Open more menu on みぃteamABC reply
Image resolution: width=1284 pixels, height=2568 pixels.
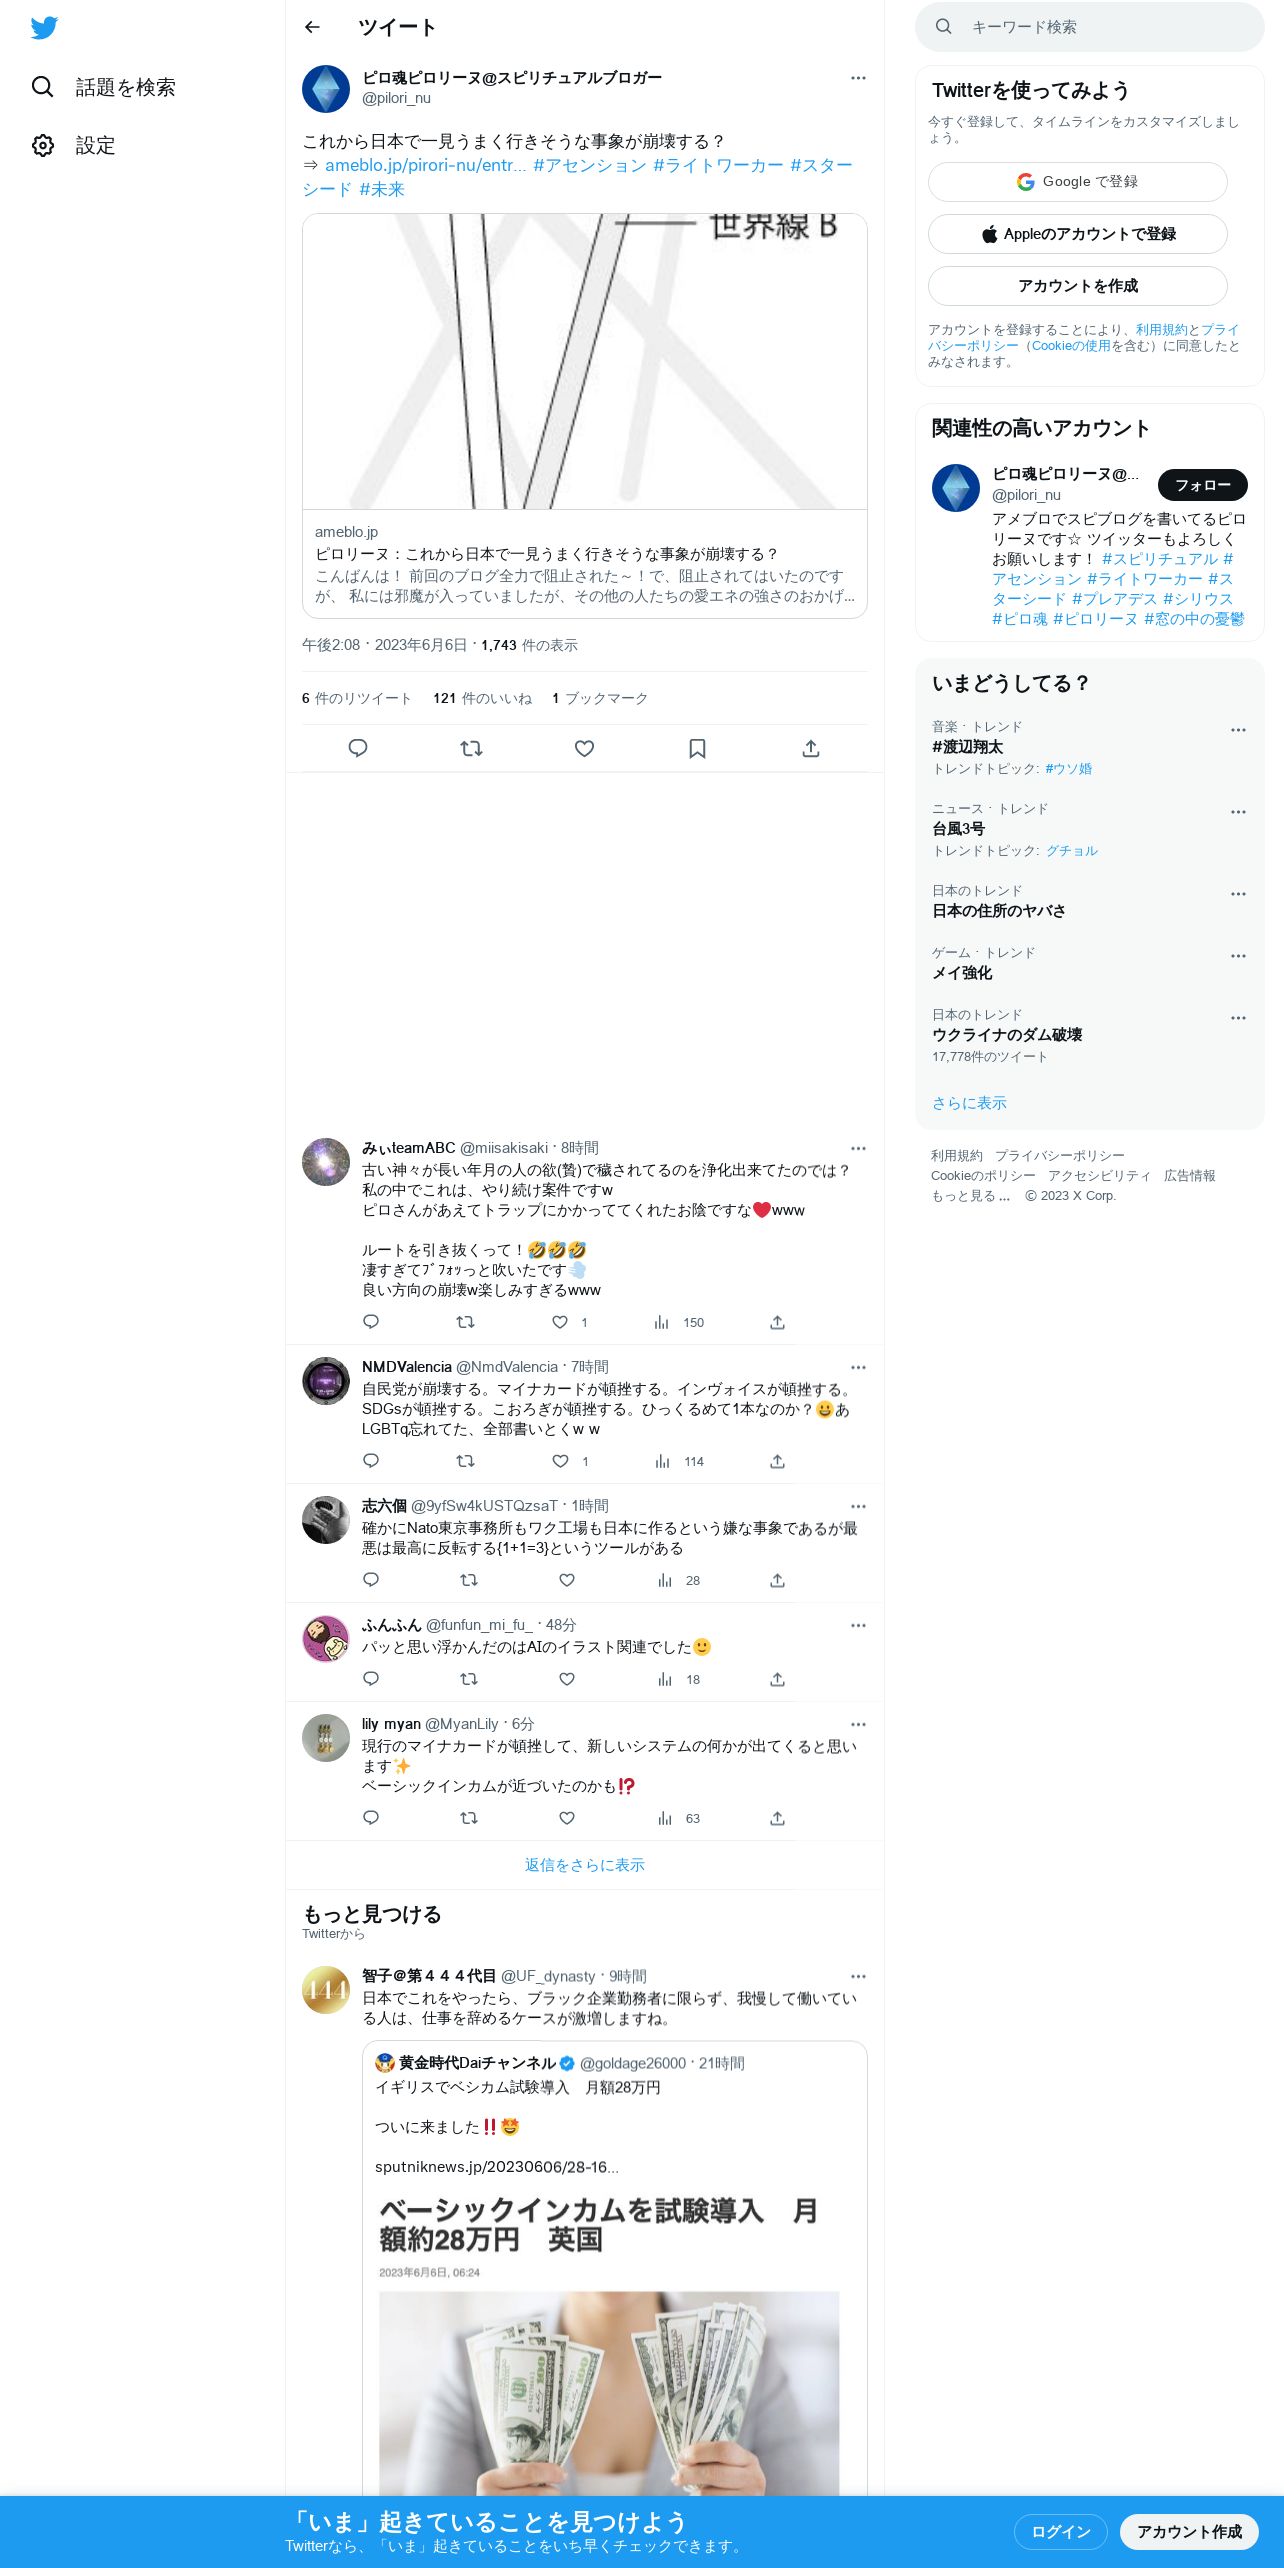tap(858, 1148)
